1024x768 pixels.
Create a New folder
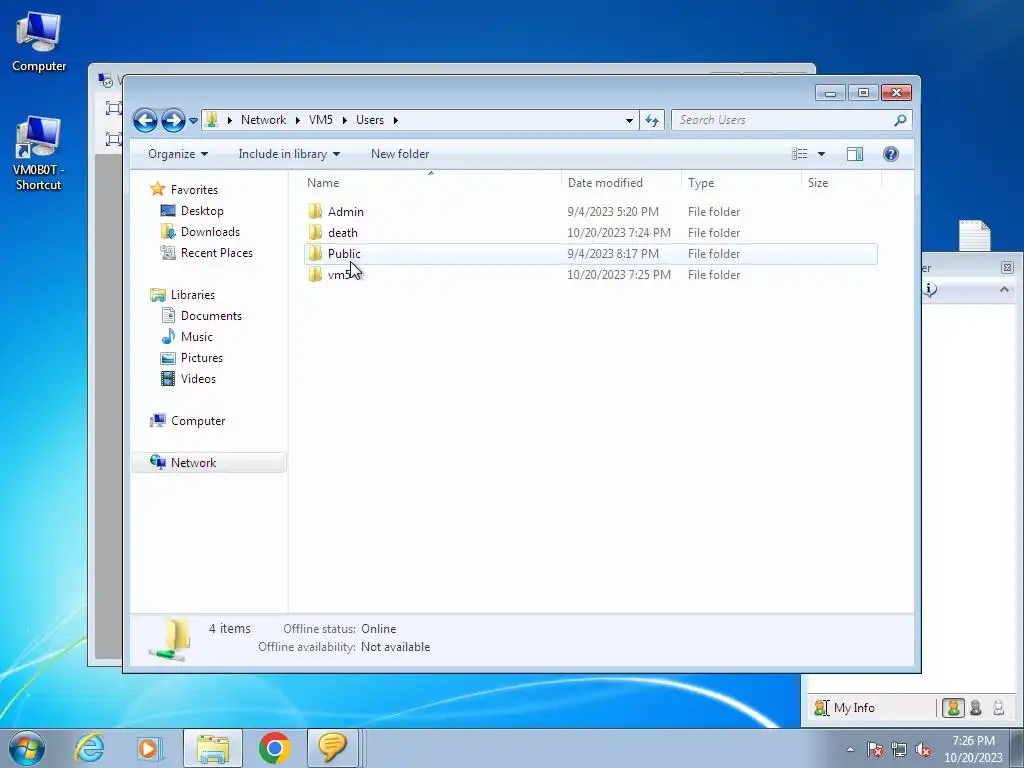400,154
